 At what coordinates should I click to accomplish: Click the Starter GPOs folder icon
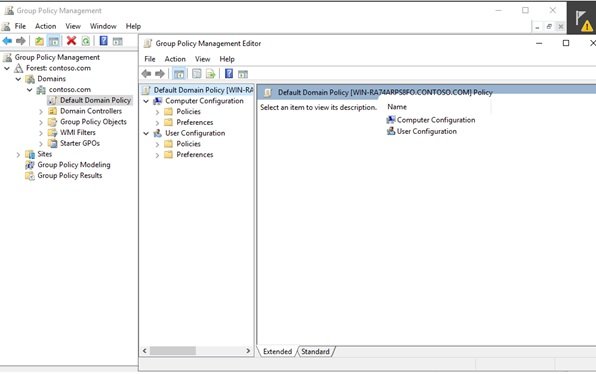[52, 143]
